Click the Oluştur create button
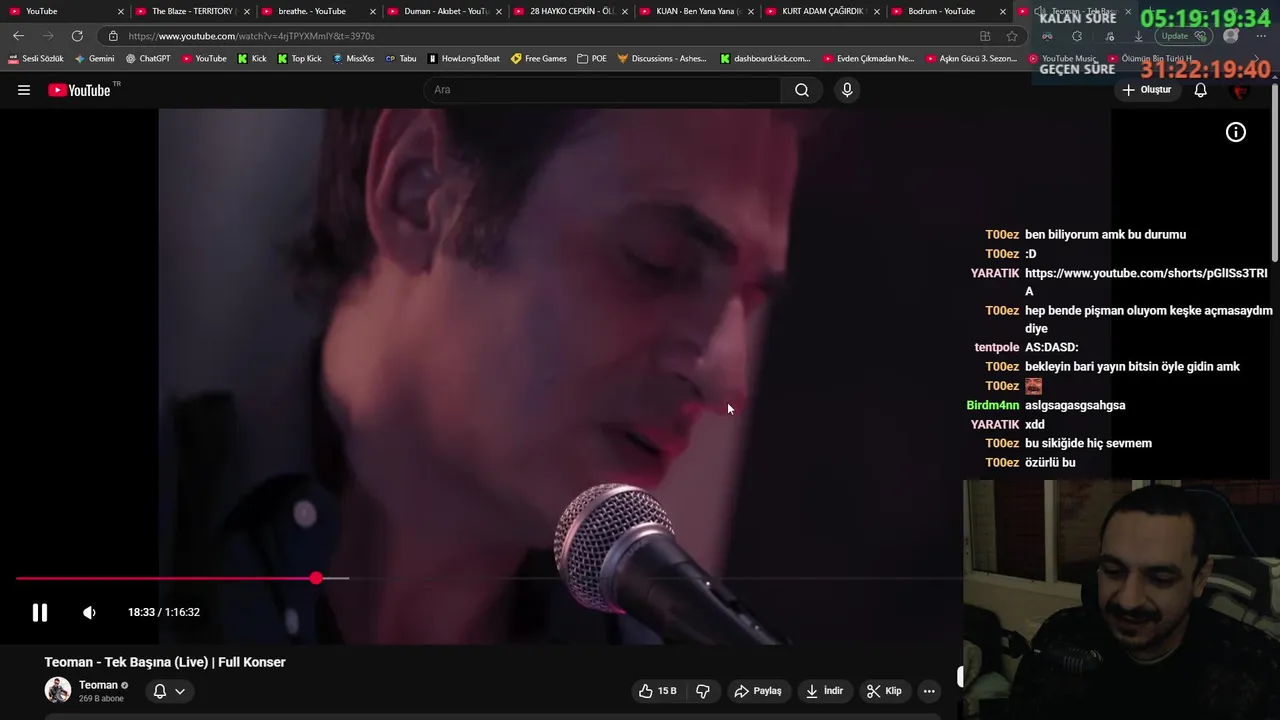The image size is (1280, 720). [1146, 90]
